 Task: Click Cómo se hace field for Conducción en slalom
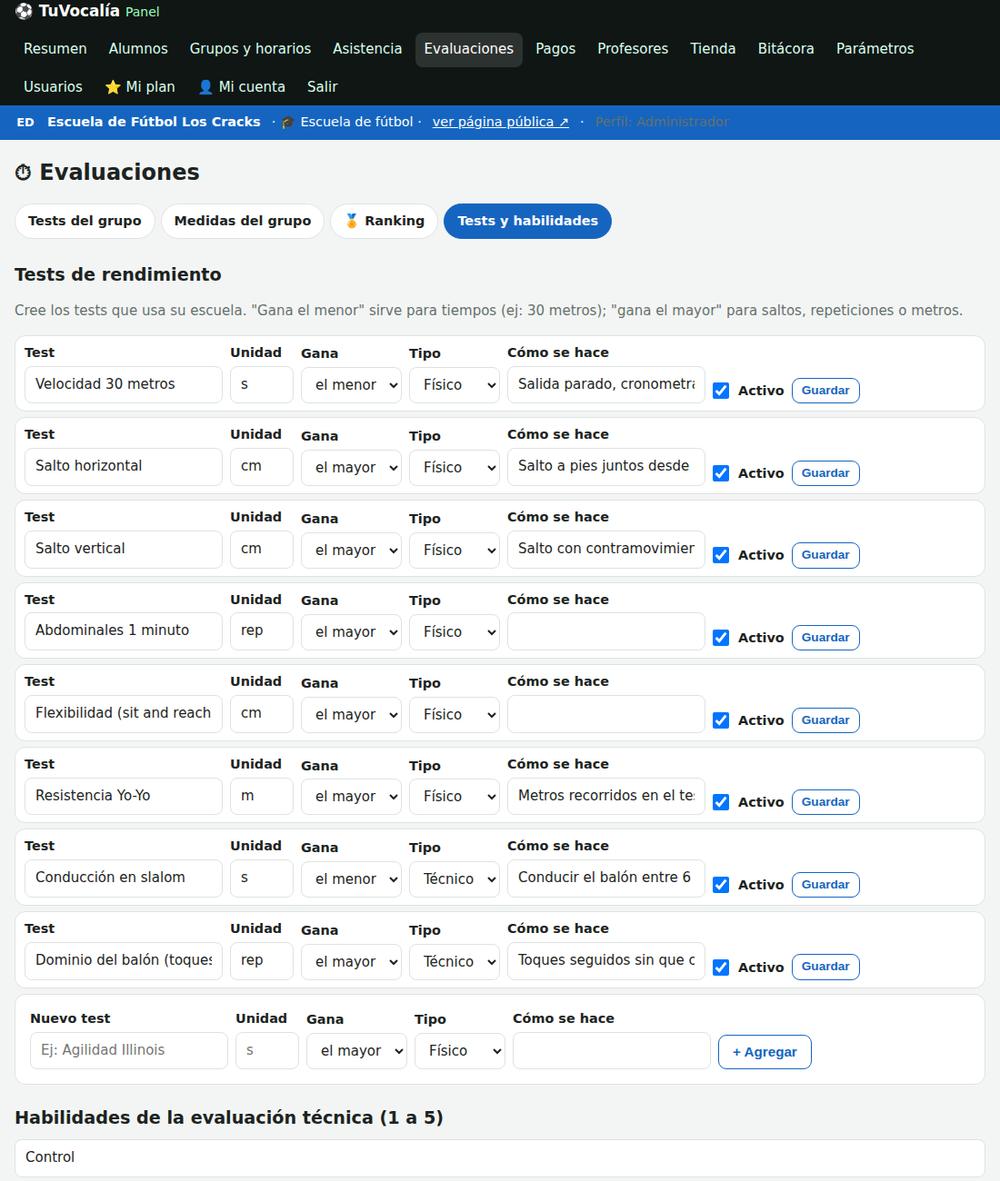[606, 878]
